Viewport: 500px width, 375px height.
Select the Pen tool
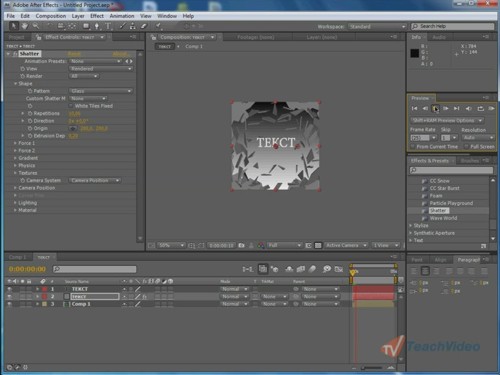click(97, 26)
